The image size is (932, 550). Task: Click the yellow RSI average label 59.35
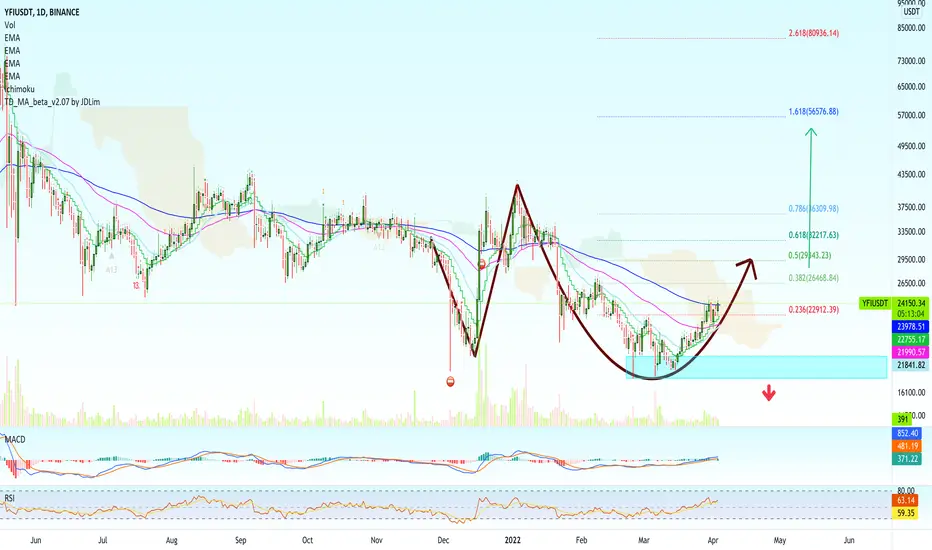click(905, 513)
